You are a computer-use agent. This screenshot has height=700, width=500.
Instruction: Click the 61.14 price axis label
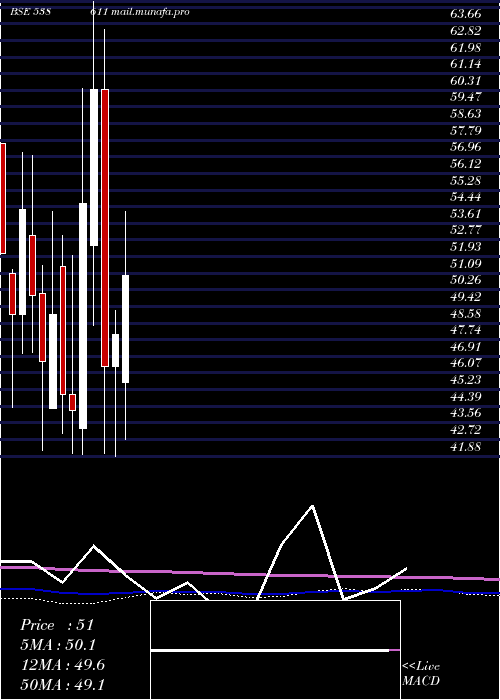pyautogui.click(x=466, y=64)
